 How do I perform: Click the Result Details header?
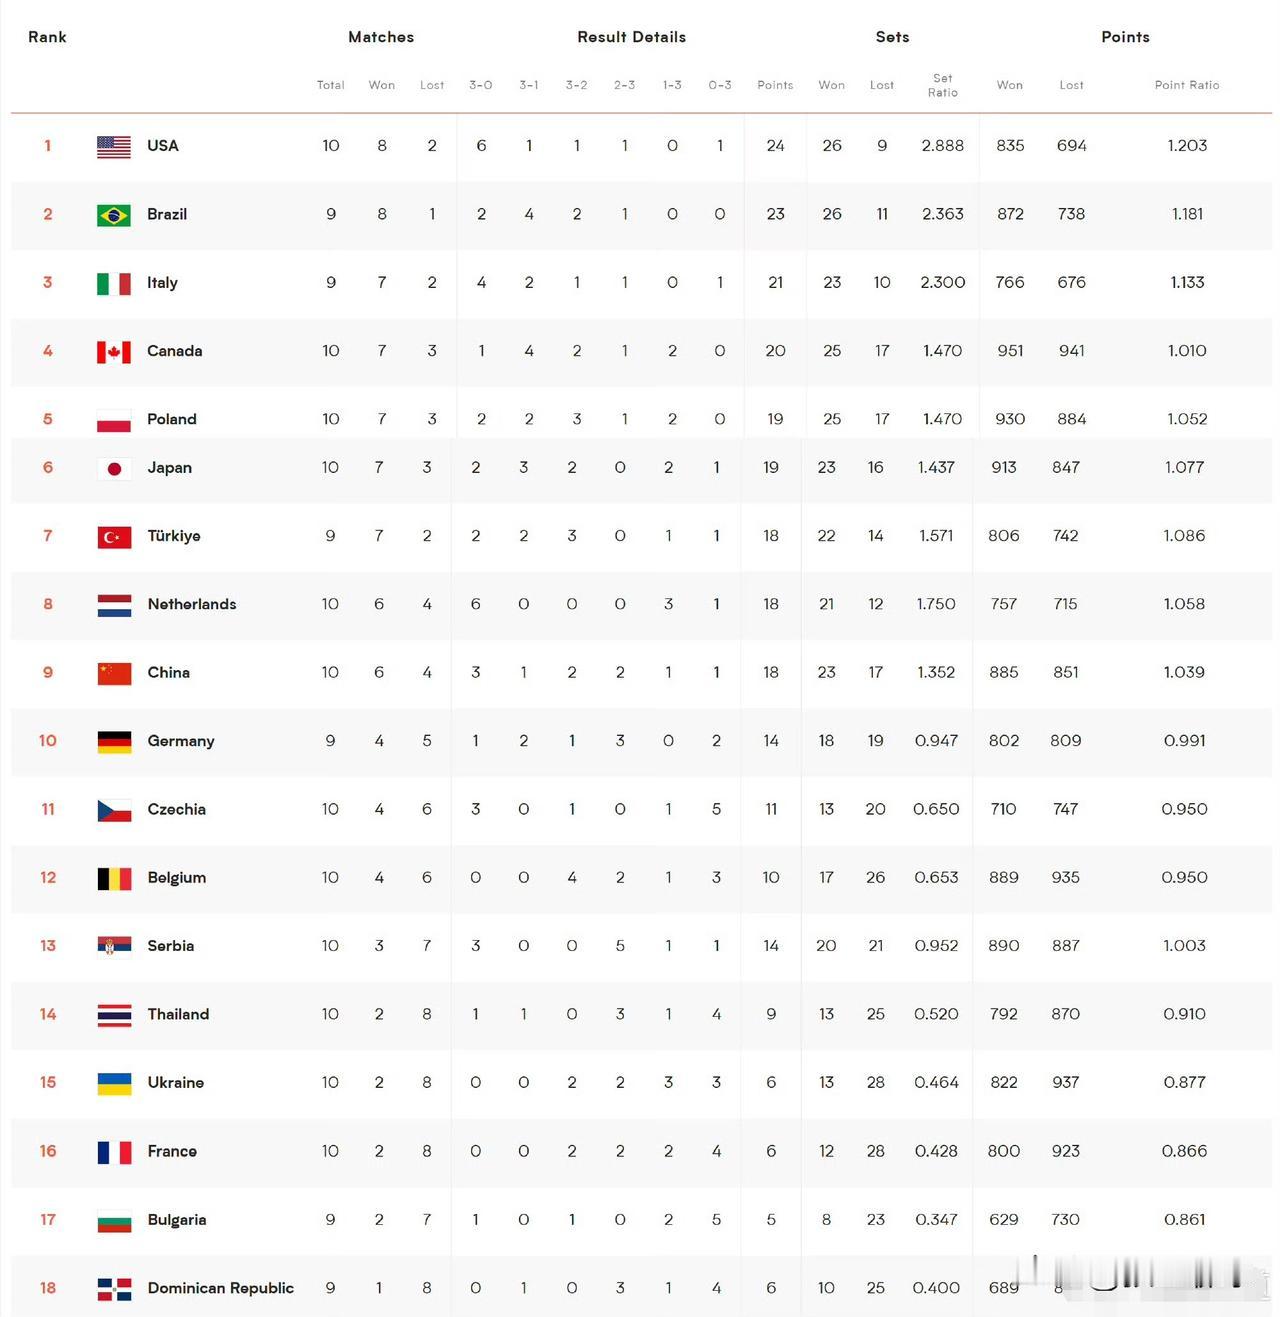[x=632, y=37]
